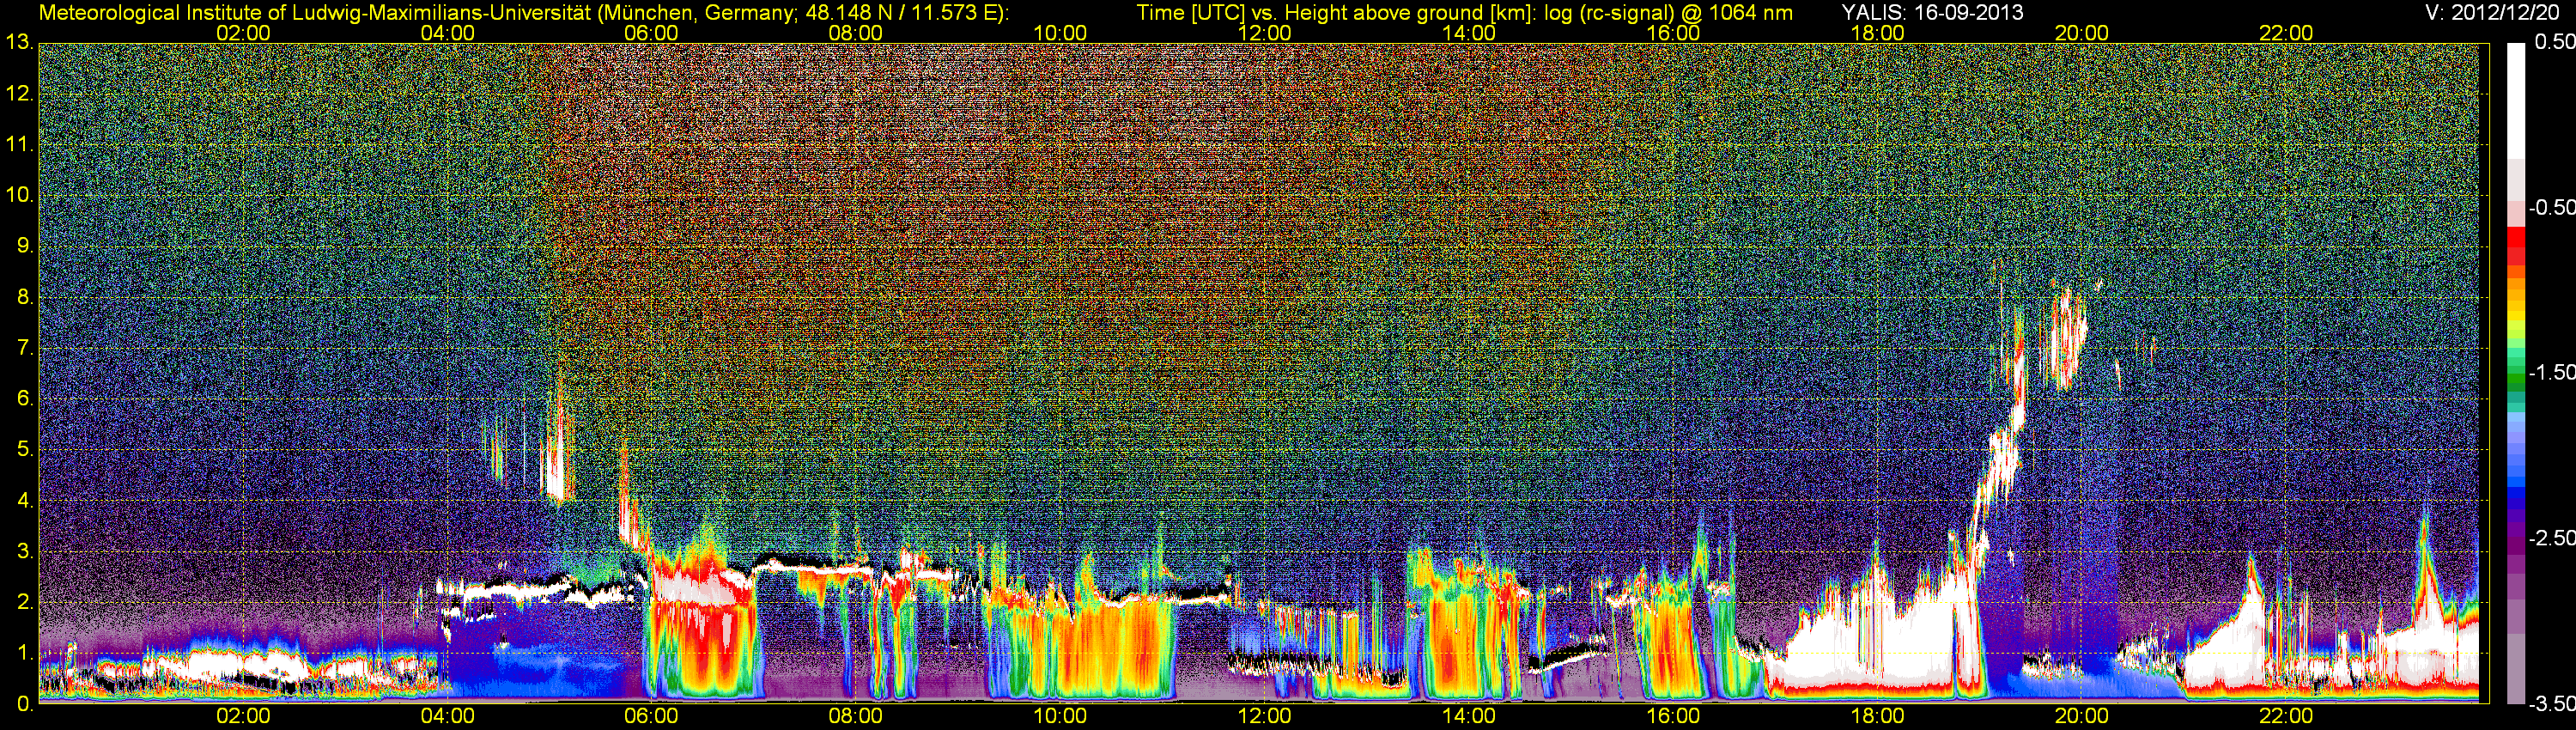Click the 11 km height axis label

(20, 144)
